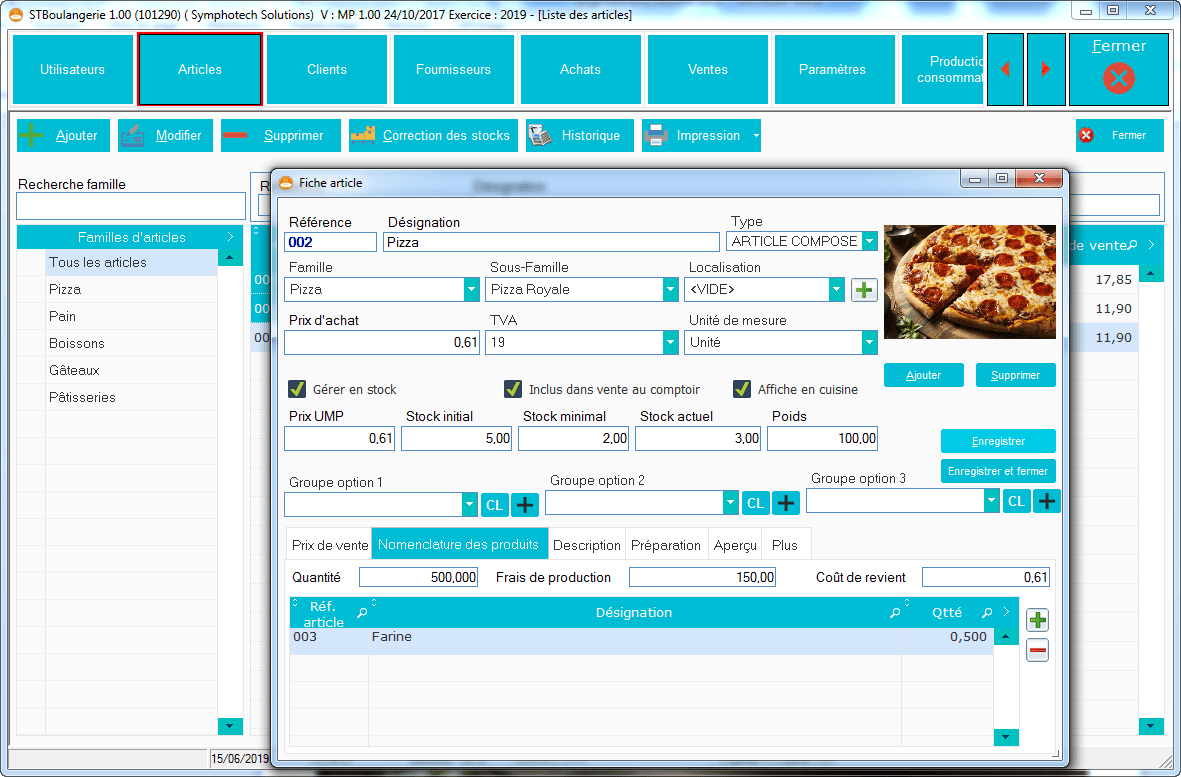Open the Groupe option 2 dropdown
The width and height of the screenshot is (1181, 777).
coord(731,503)
